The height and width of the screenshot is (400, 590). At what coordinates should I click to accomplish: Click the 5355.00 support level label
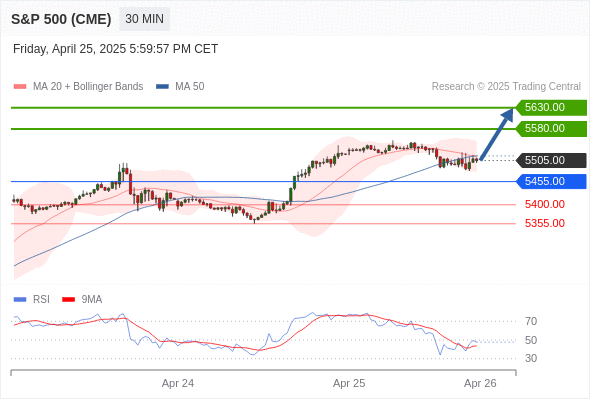pyautogui.click(x=544, y=224)
